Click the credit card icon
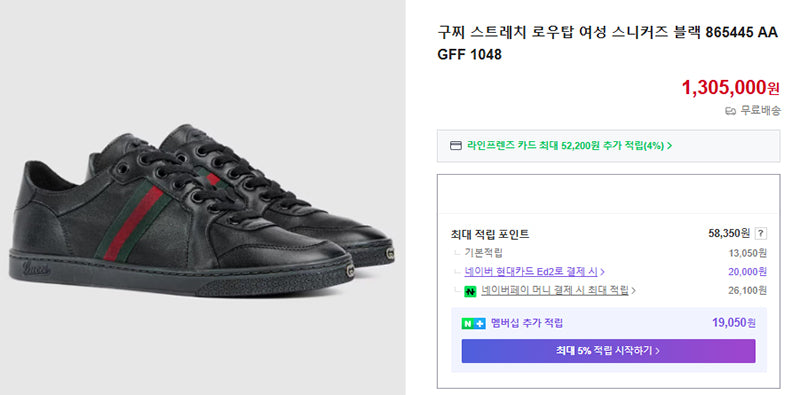Screen dimensions: 800x395 point(455,145)
